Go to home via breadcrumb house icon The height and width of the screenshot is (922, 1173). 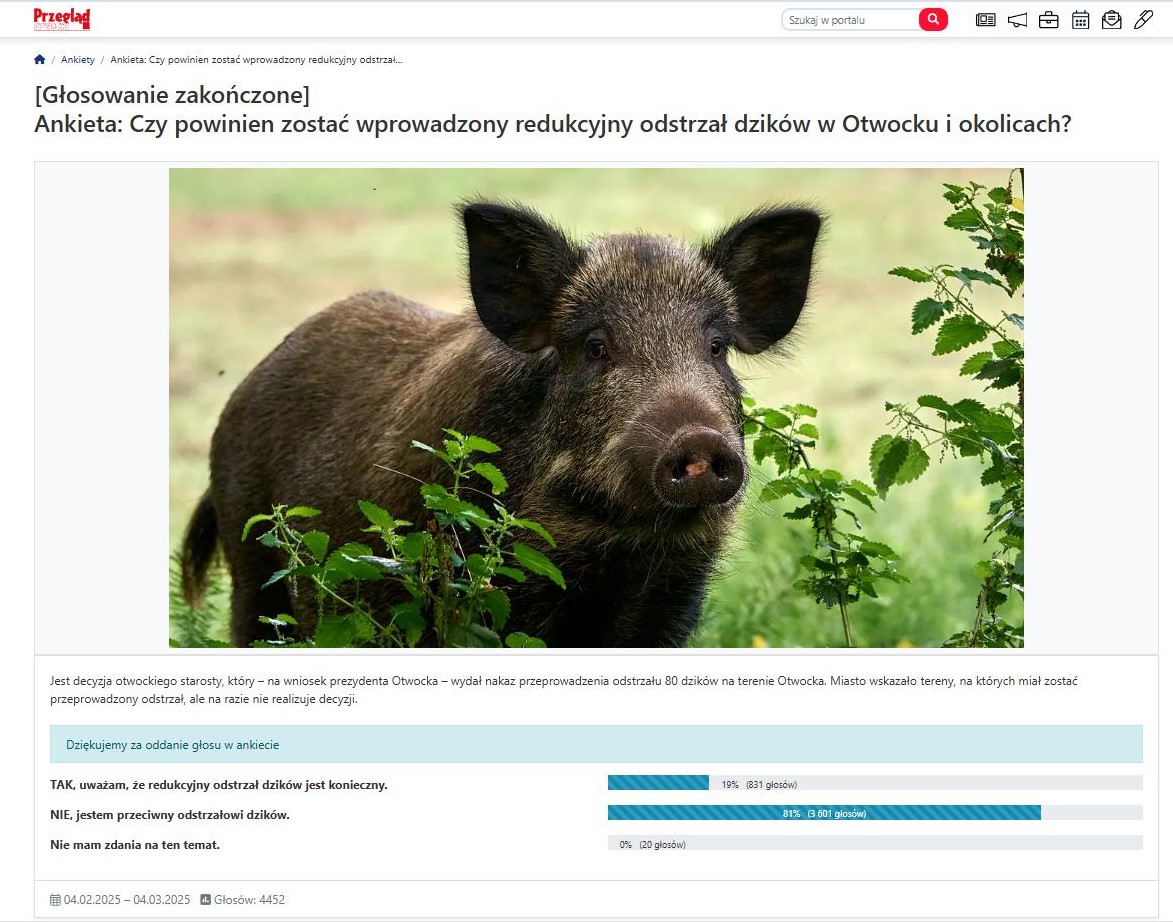40,59
